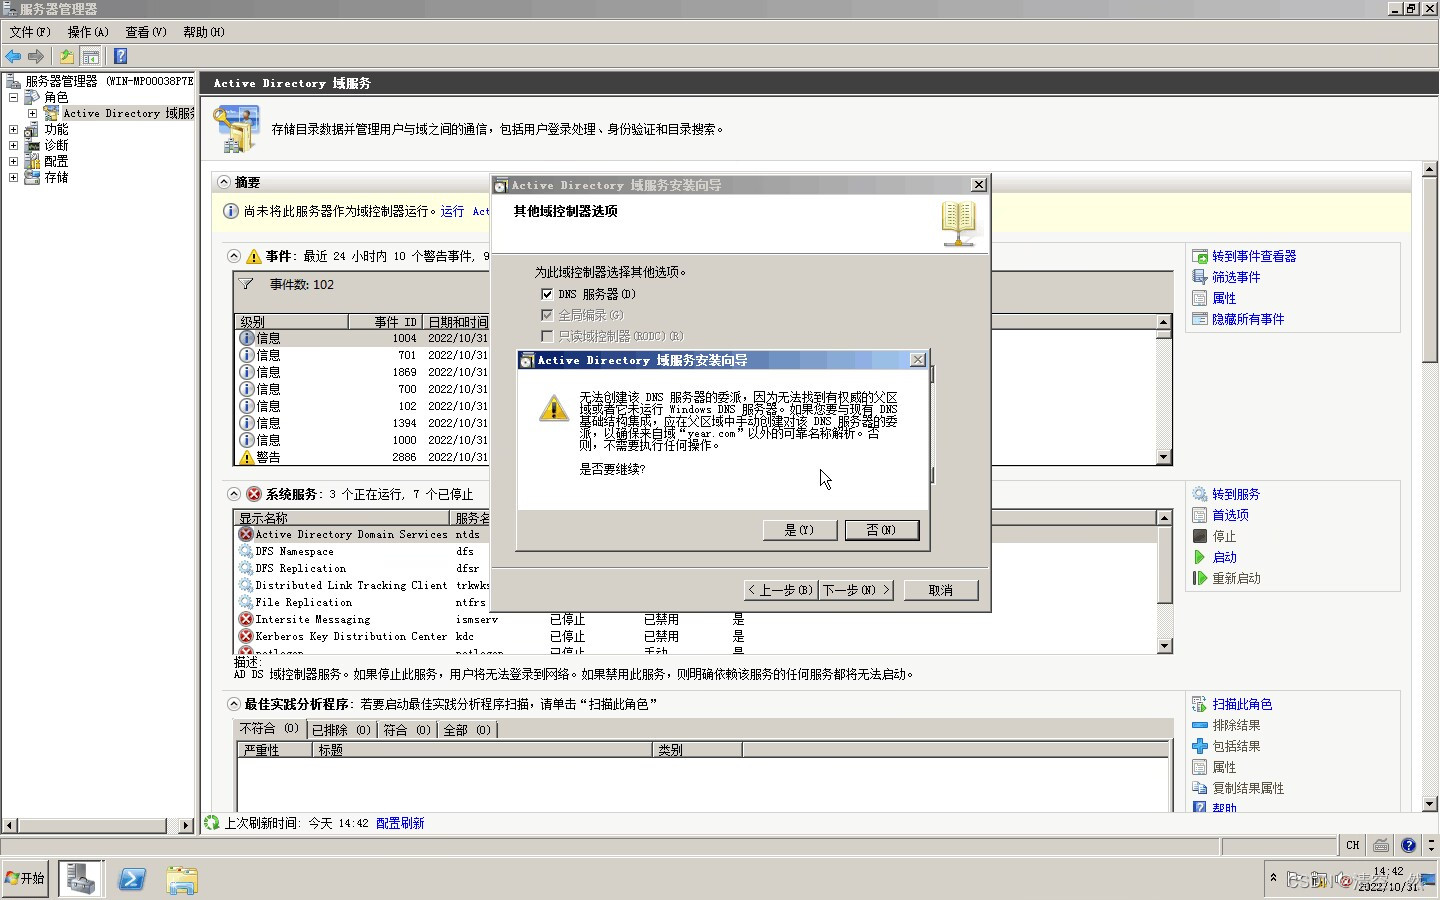Toggle the 只读域控制器 (RODC) checkbox
The height and width of the screenshot is (900, 1440).
(547, 336)
